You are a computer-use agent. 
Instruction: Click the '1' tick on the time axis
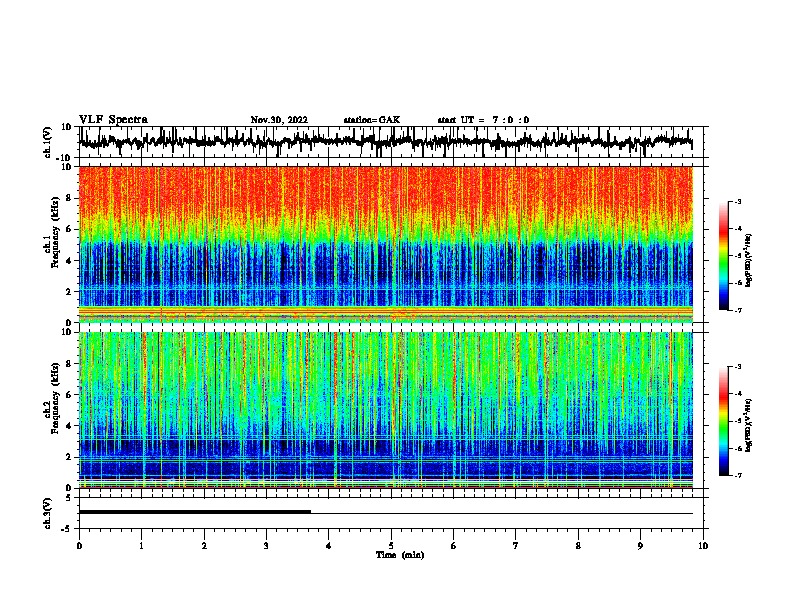[141, 546]
